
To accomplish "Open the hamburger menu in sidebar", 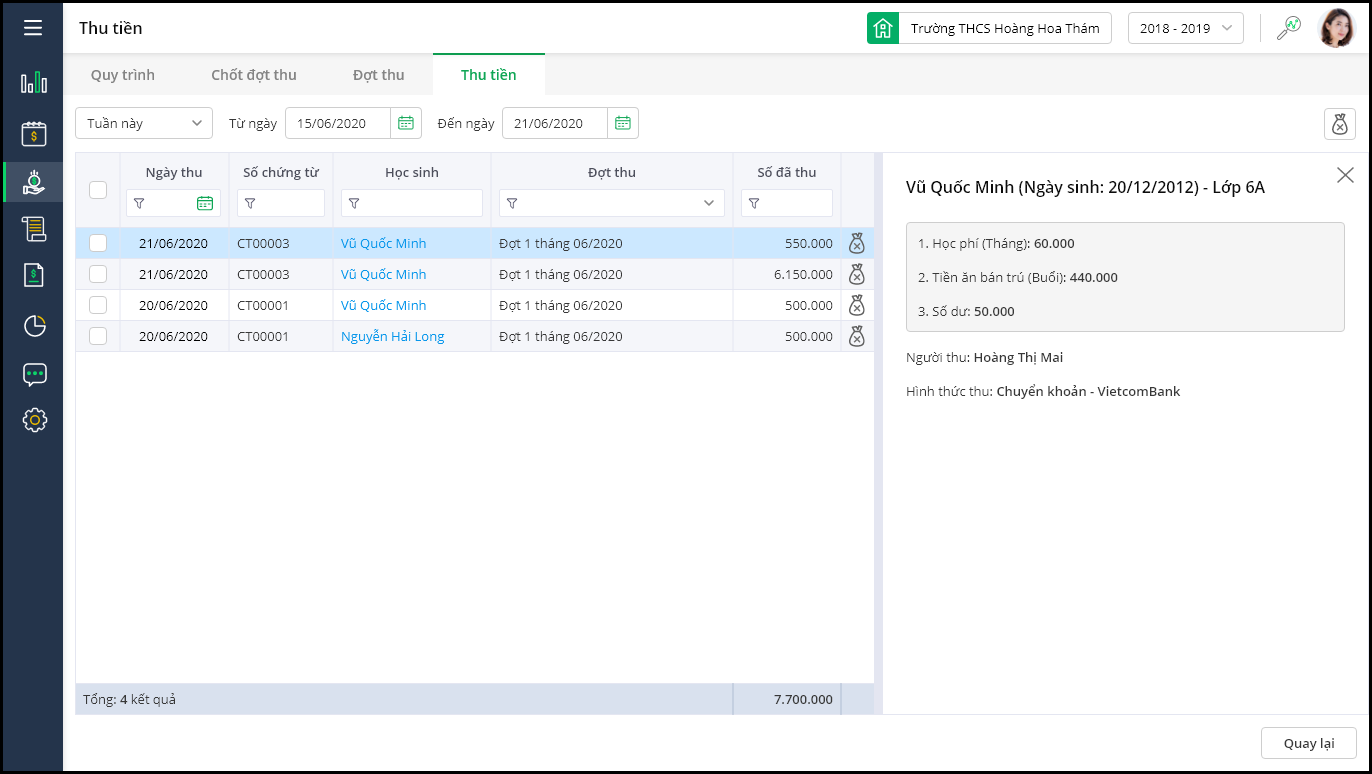I will pyautogui.click(x=33, y=28).
